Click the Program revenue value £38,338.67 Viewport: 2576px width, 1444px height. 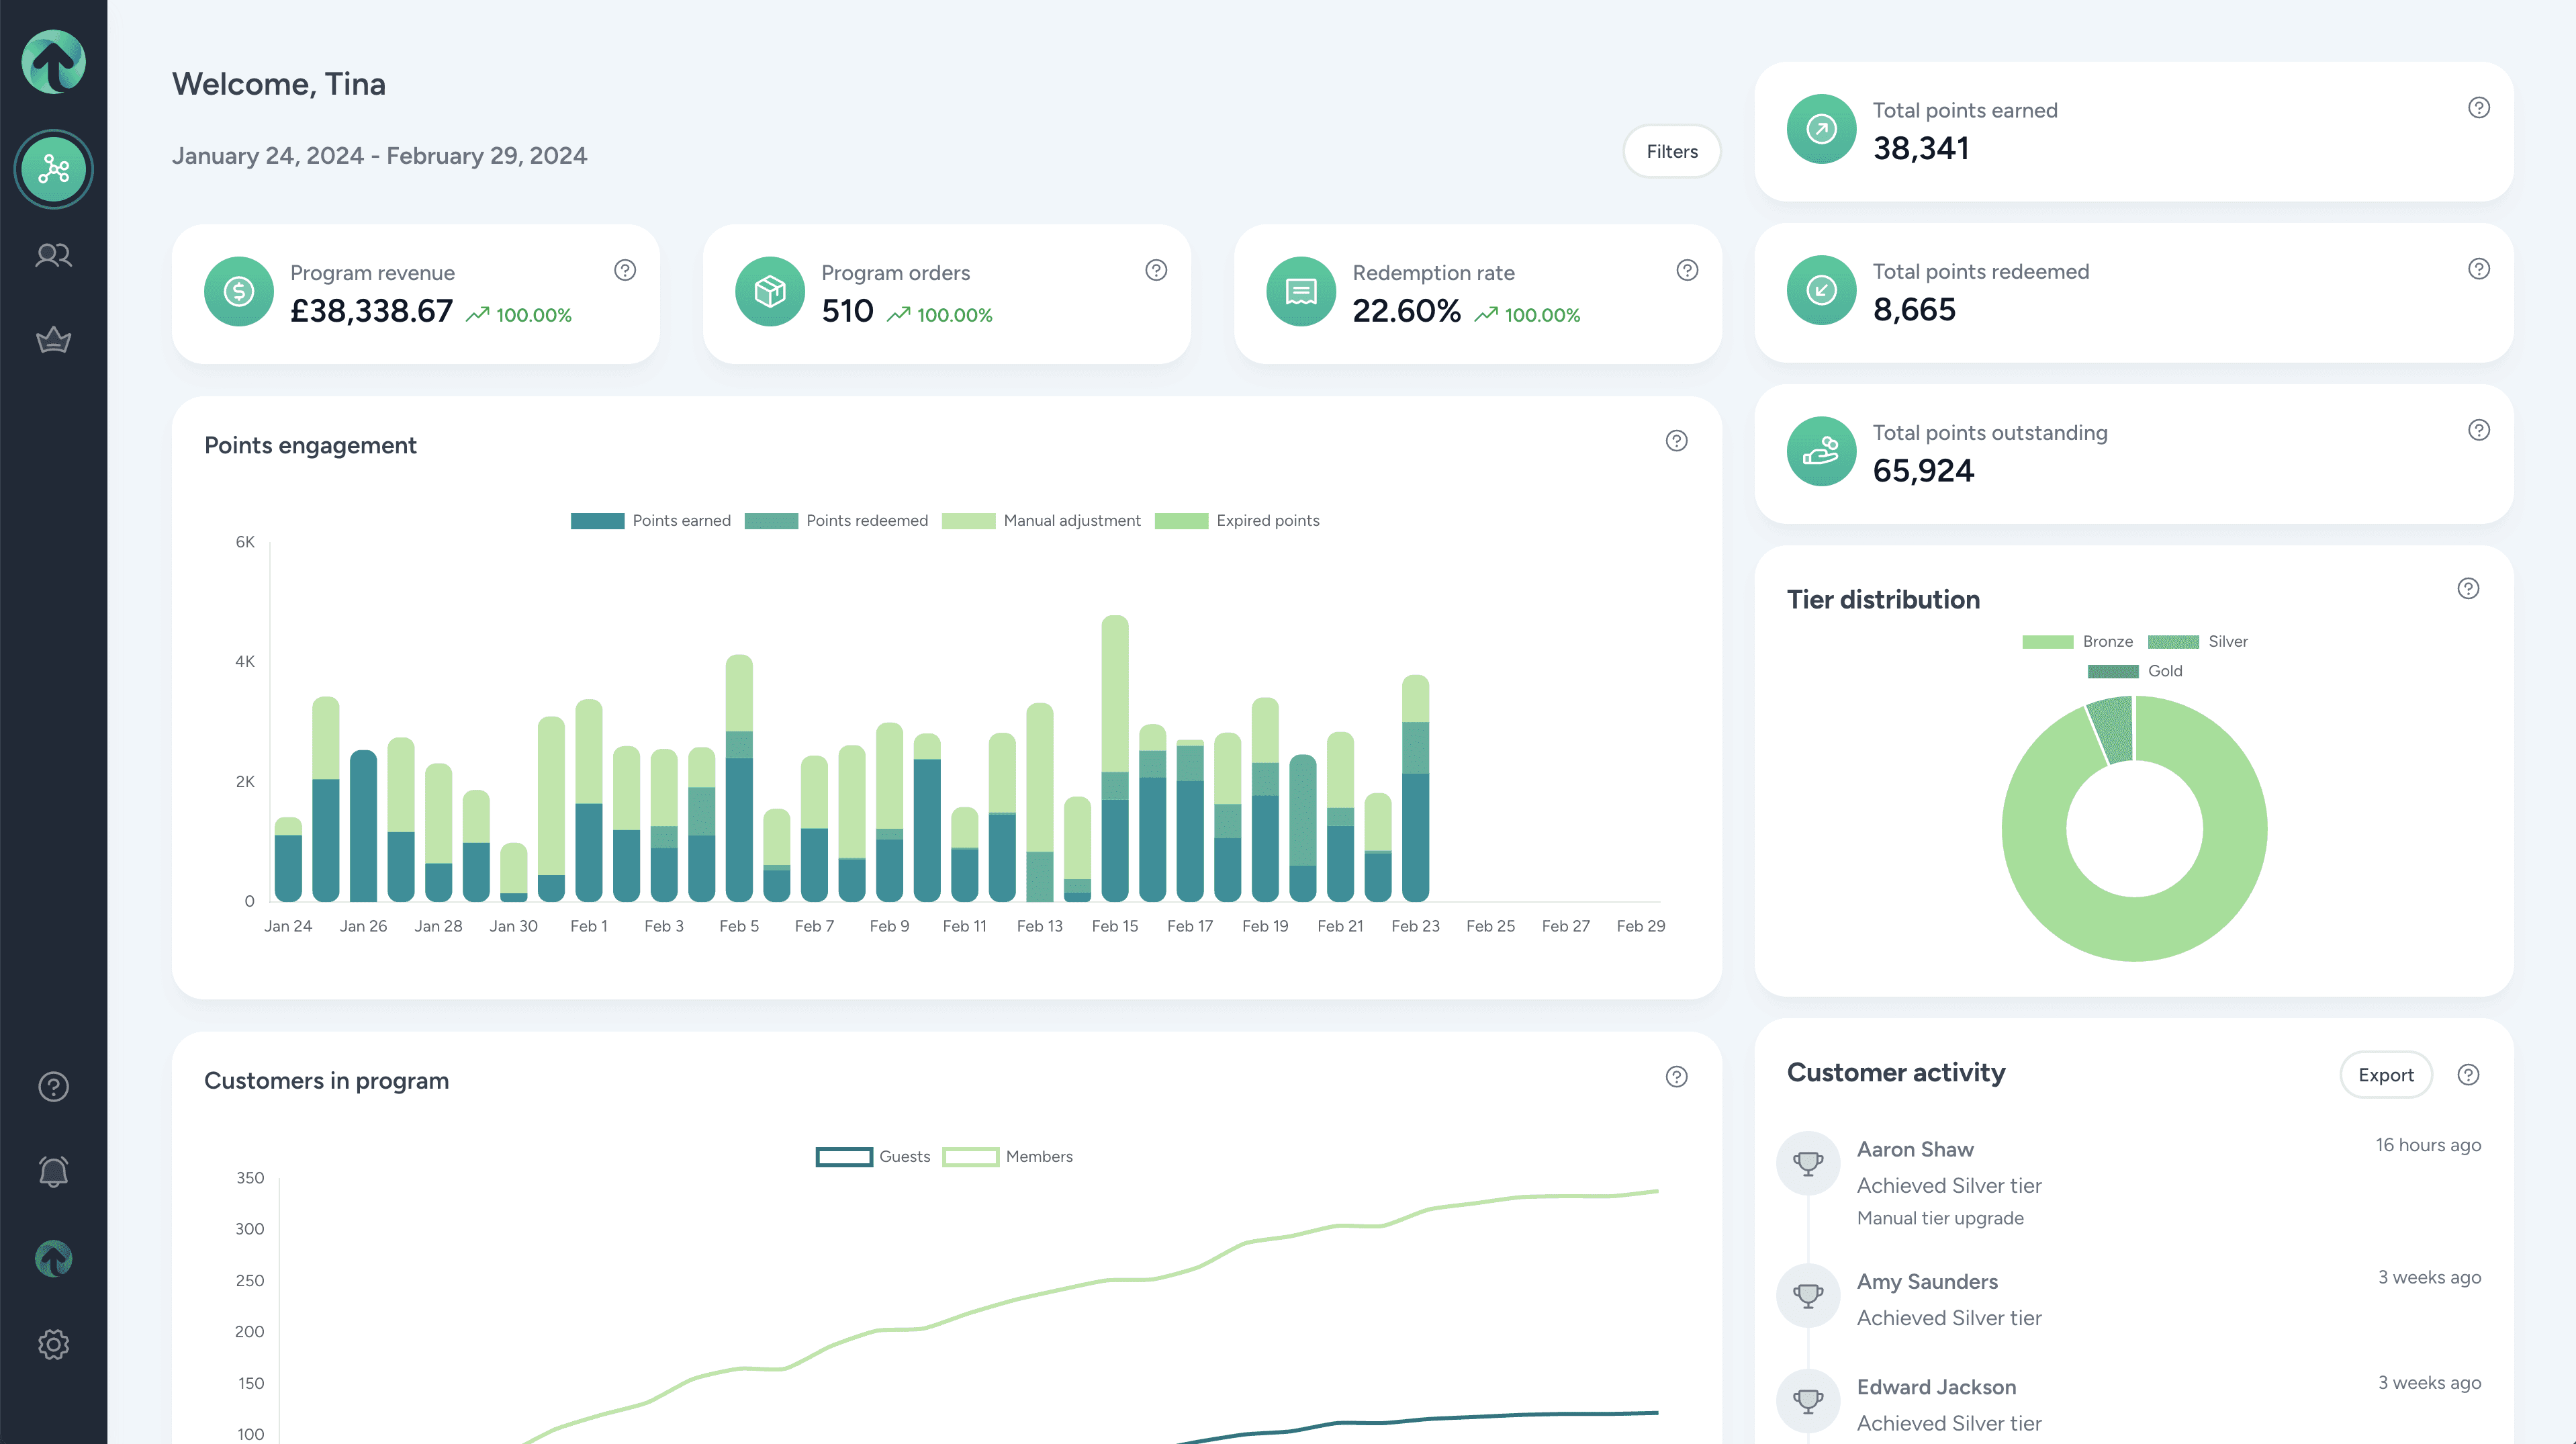(371, 312)
